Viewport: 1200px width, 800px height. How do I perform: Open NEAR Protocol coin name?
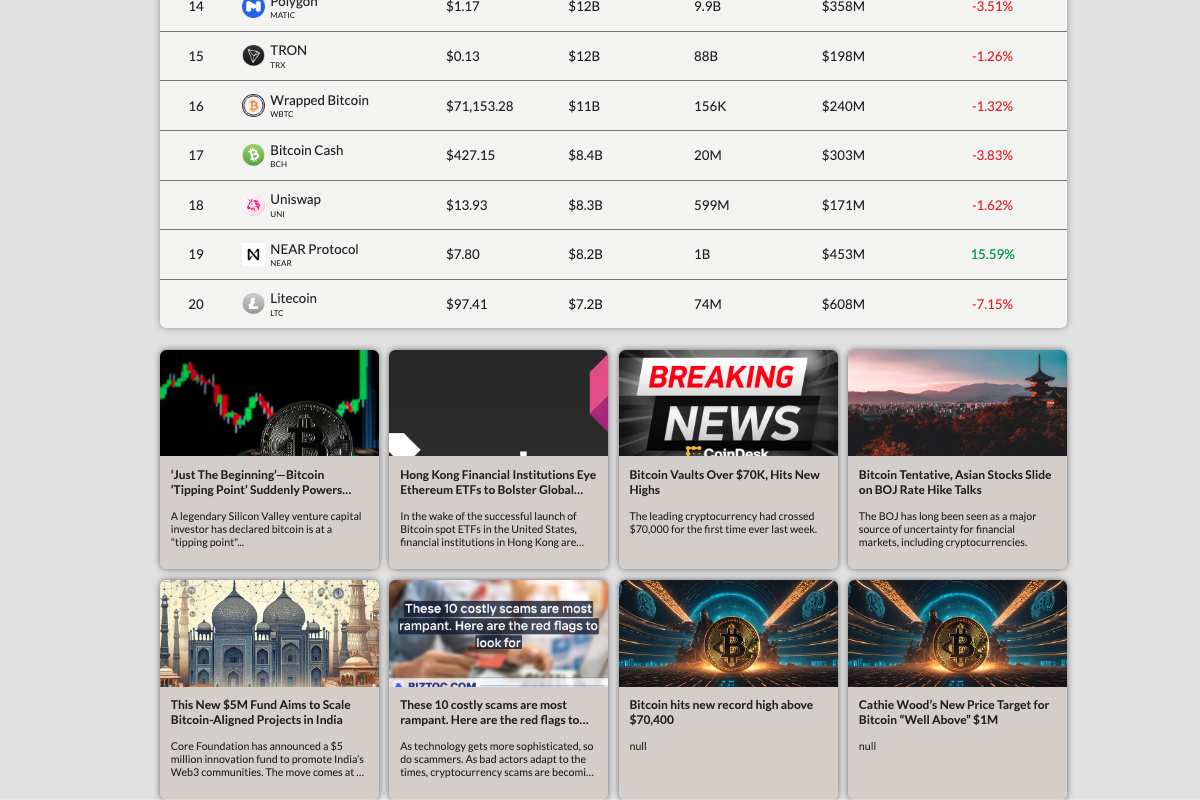pyautogui.click(x=314, y=249)
